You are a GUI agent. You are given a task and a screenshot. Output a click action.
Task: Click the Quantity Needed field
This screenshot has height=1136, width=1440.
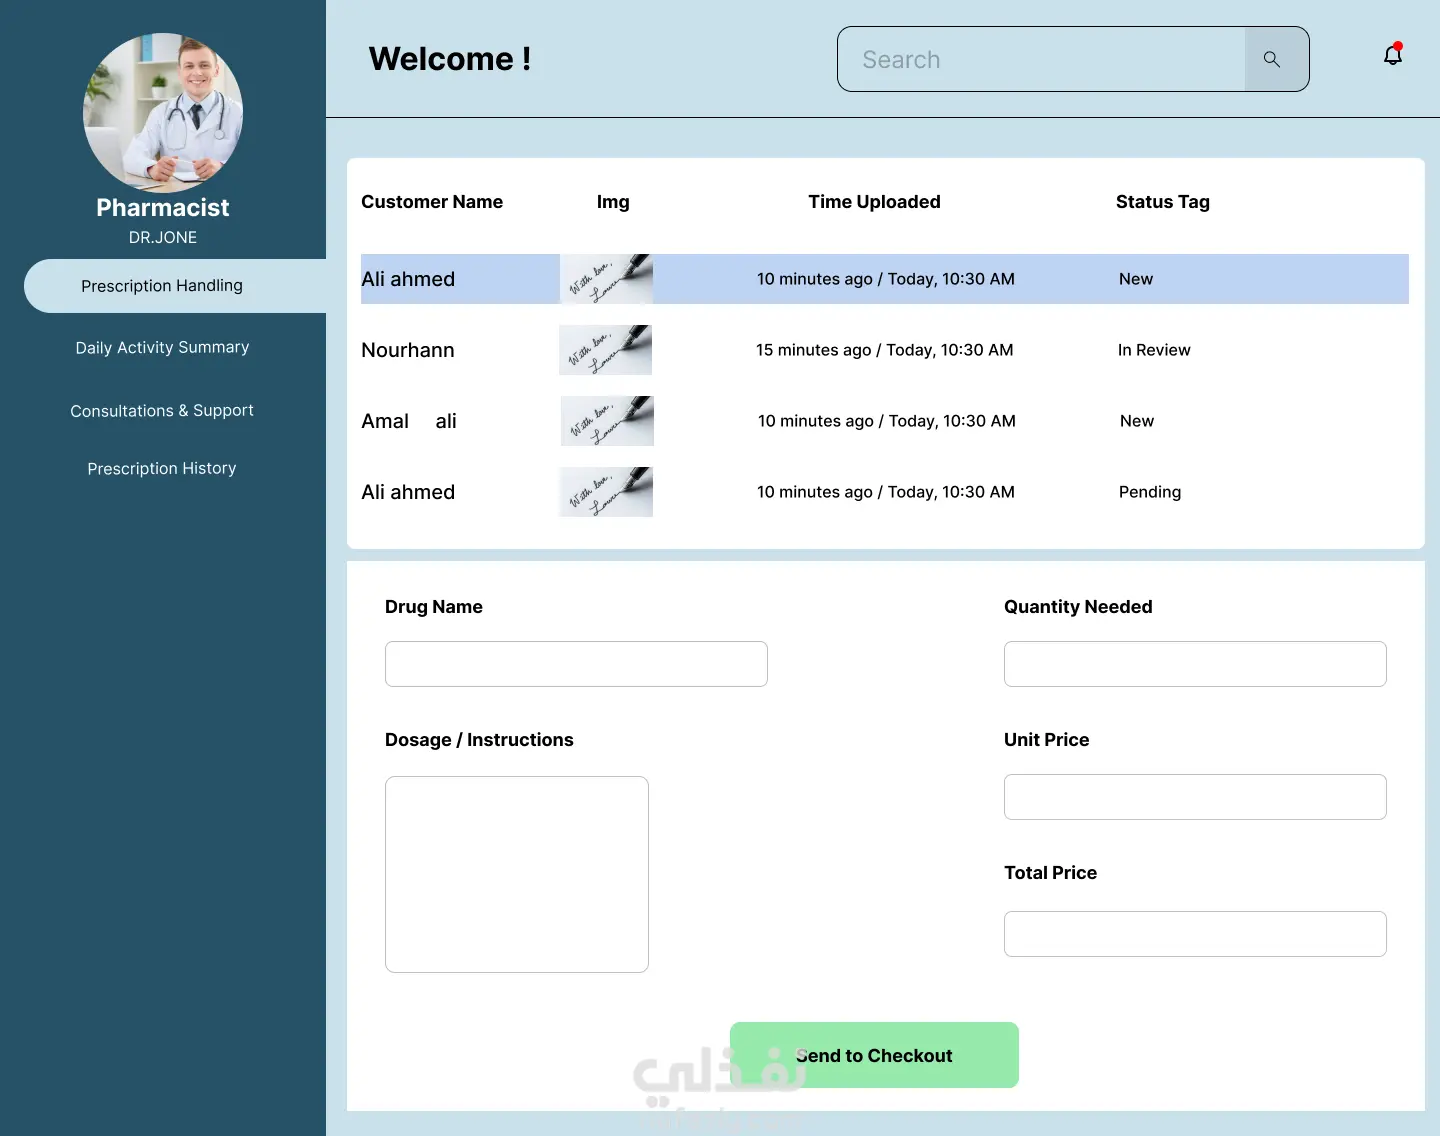click(1195, 664)
